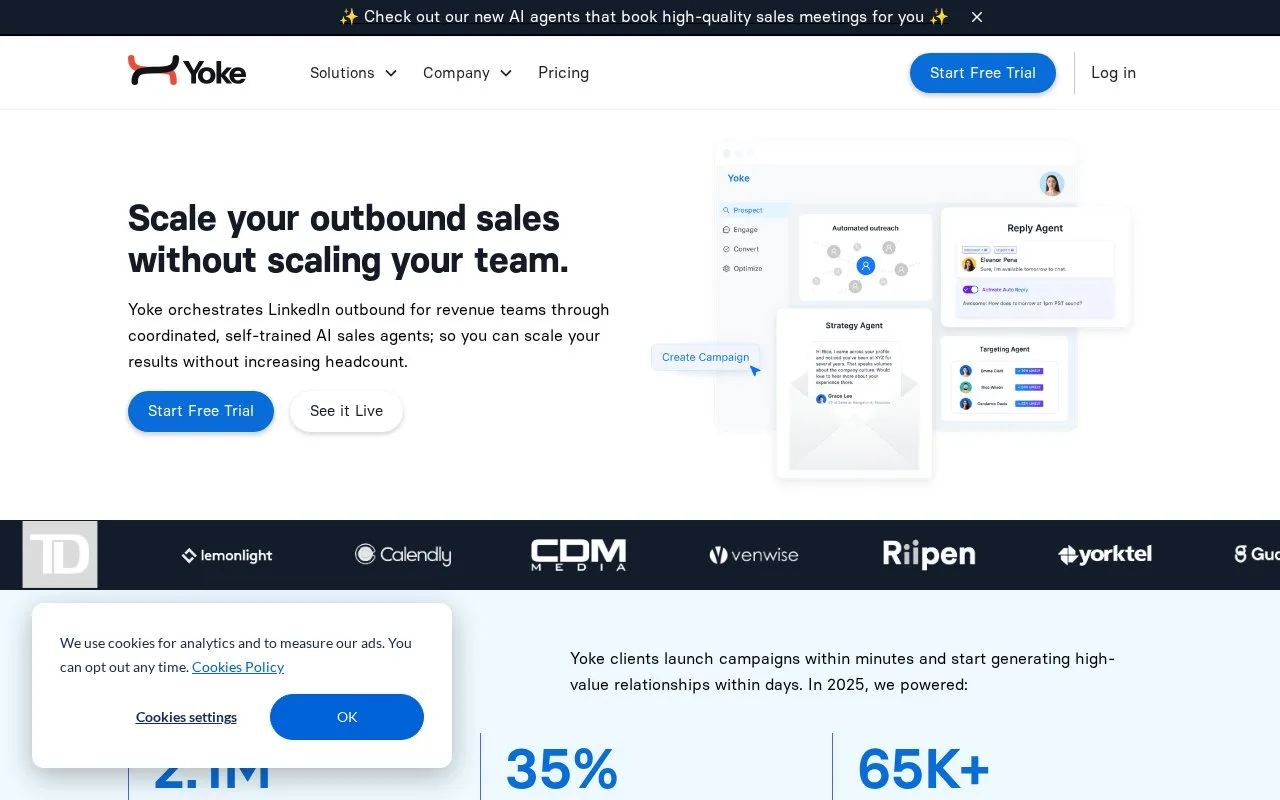Click the Calendly logo

(403, 554)
